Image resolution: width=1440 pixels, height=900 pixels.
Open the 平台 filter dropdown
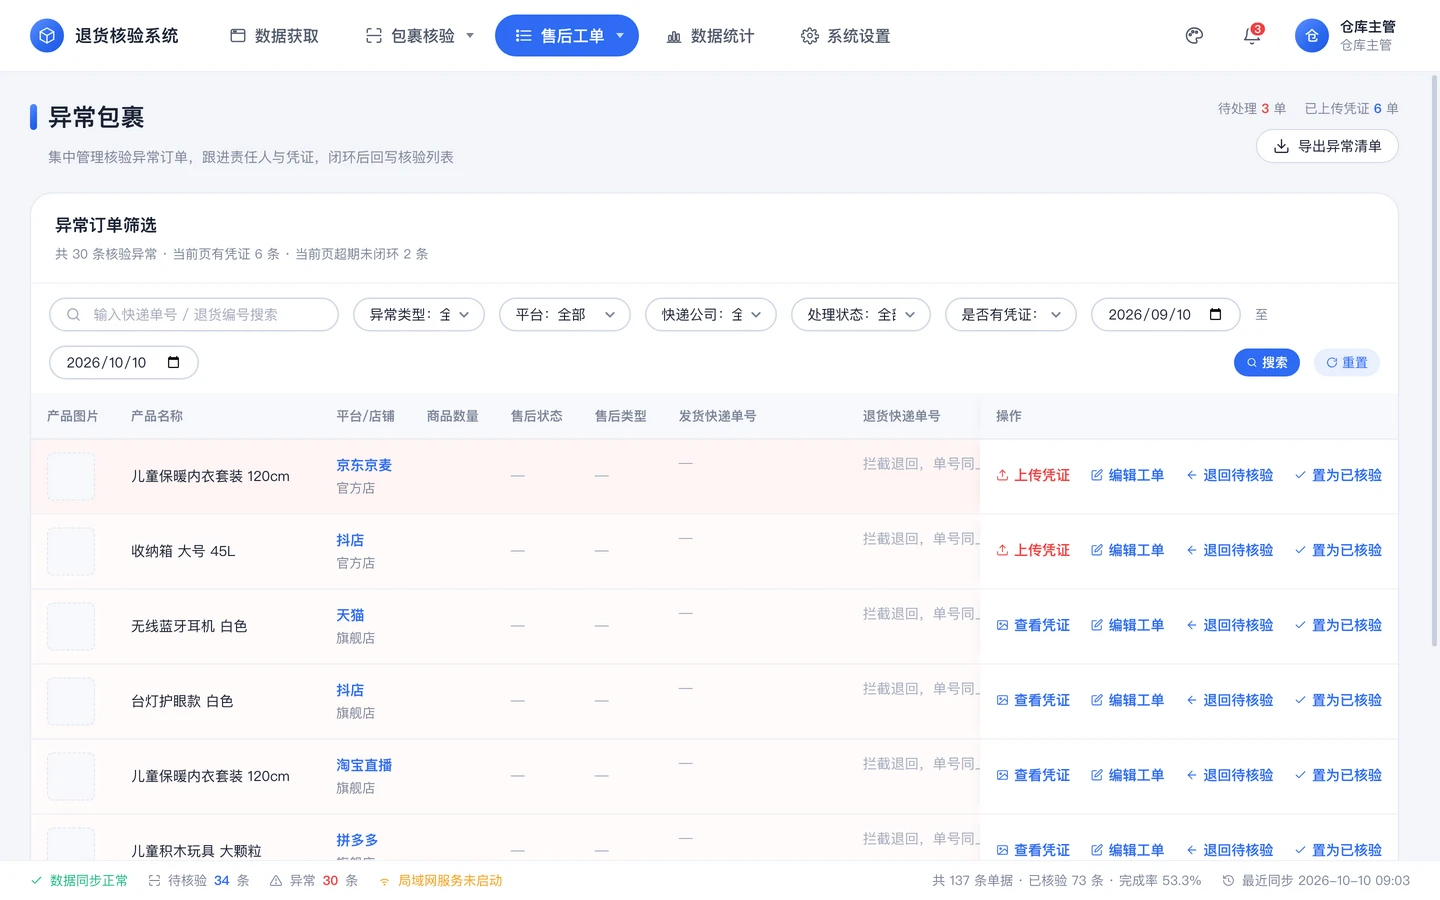point(565,315)
